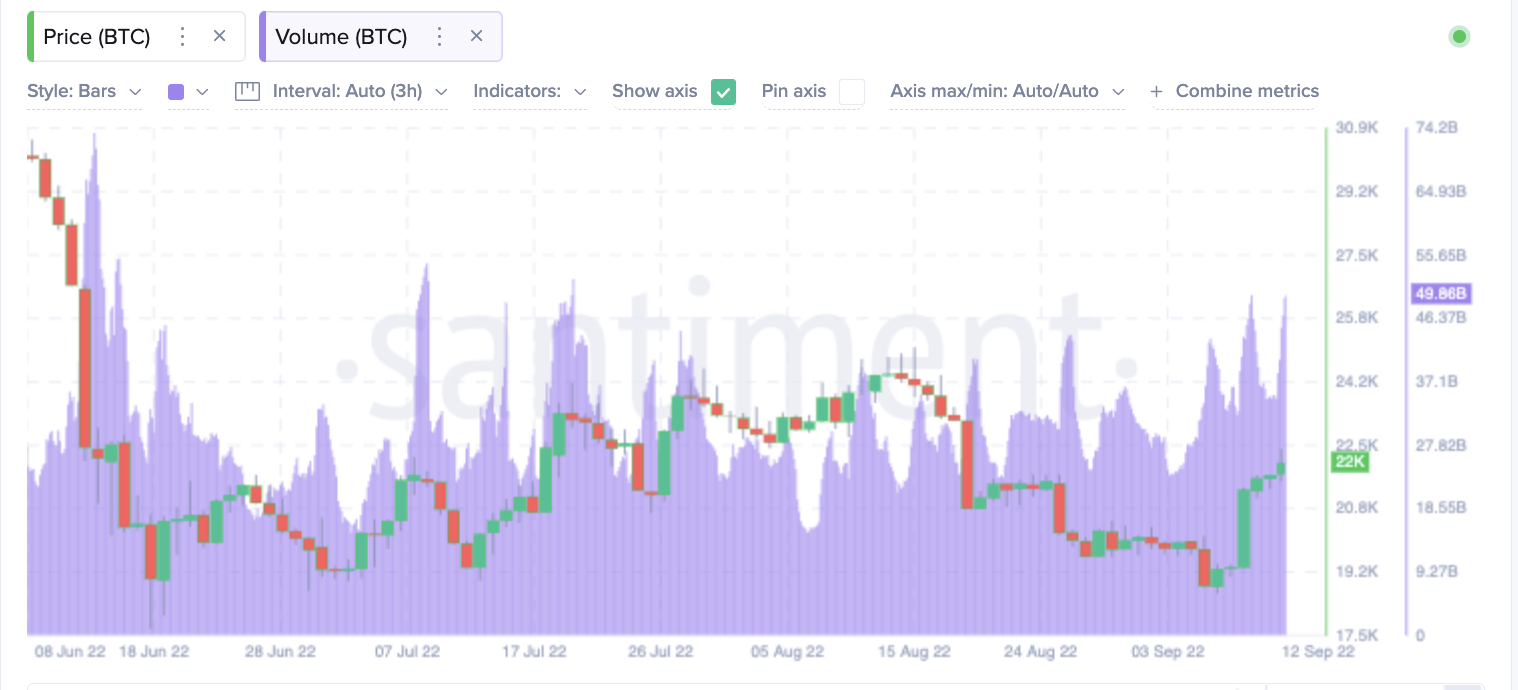The width and height of the screenshot is (1518, 690).
Task: Open Axis max/min: Auto/Auto dropdown
Action: (1006, 91)
